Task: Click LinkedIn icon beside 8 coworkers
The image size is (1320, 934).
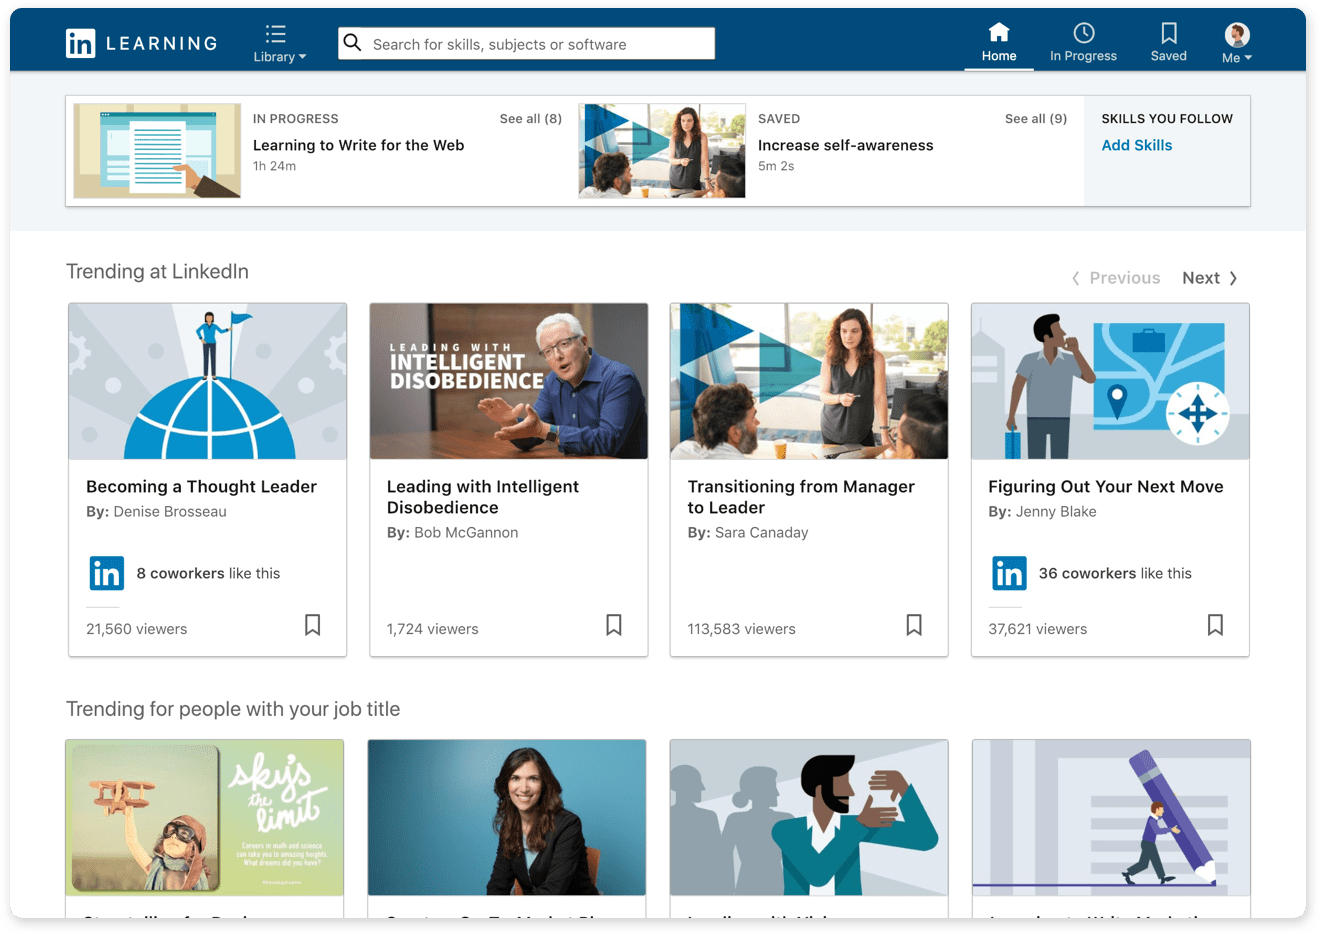Action: [107, 573]
